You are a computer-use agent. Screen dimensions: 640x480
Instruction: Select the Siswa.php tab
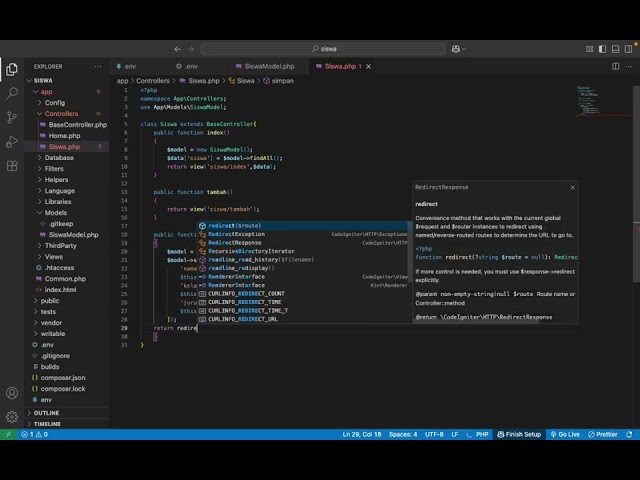(340, 66)
